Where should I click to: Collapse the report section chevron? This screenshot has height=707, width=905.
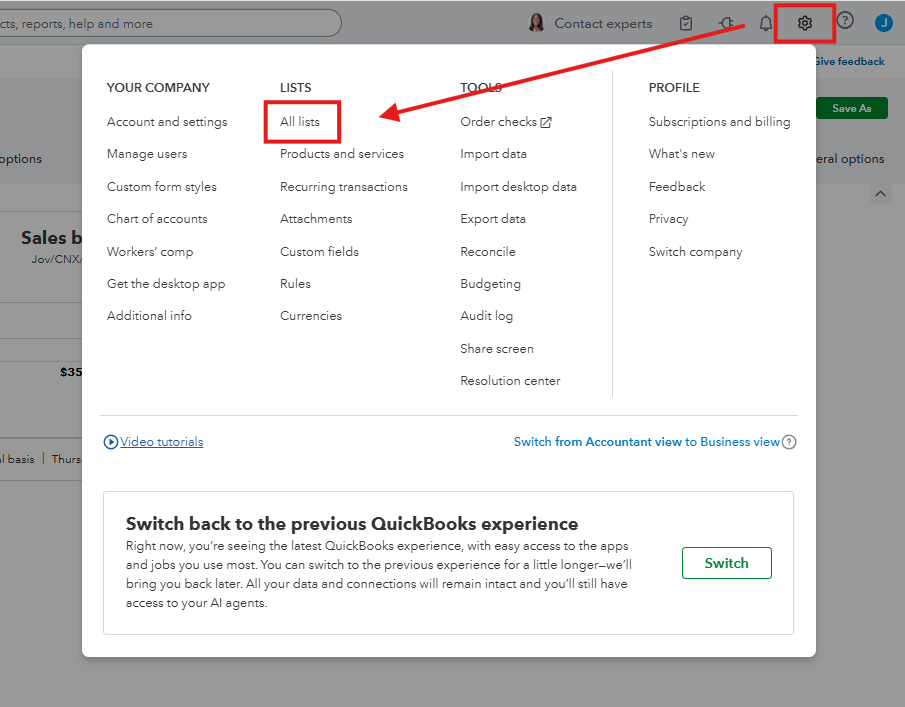(880, 193)
